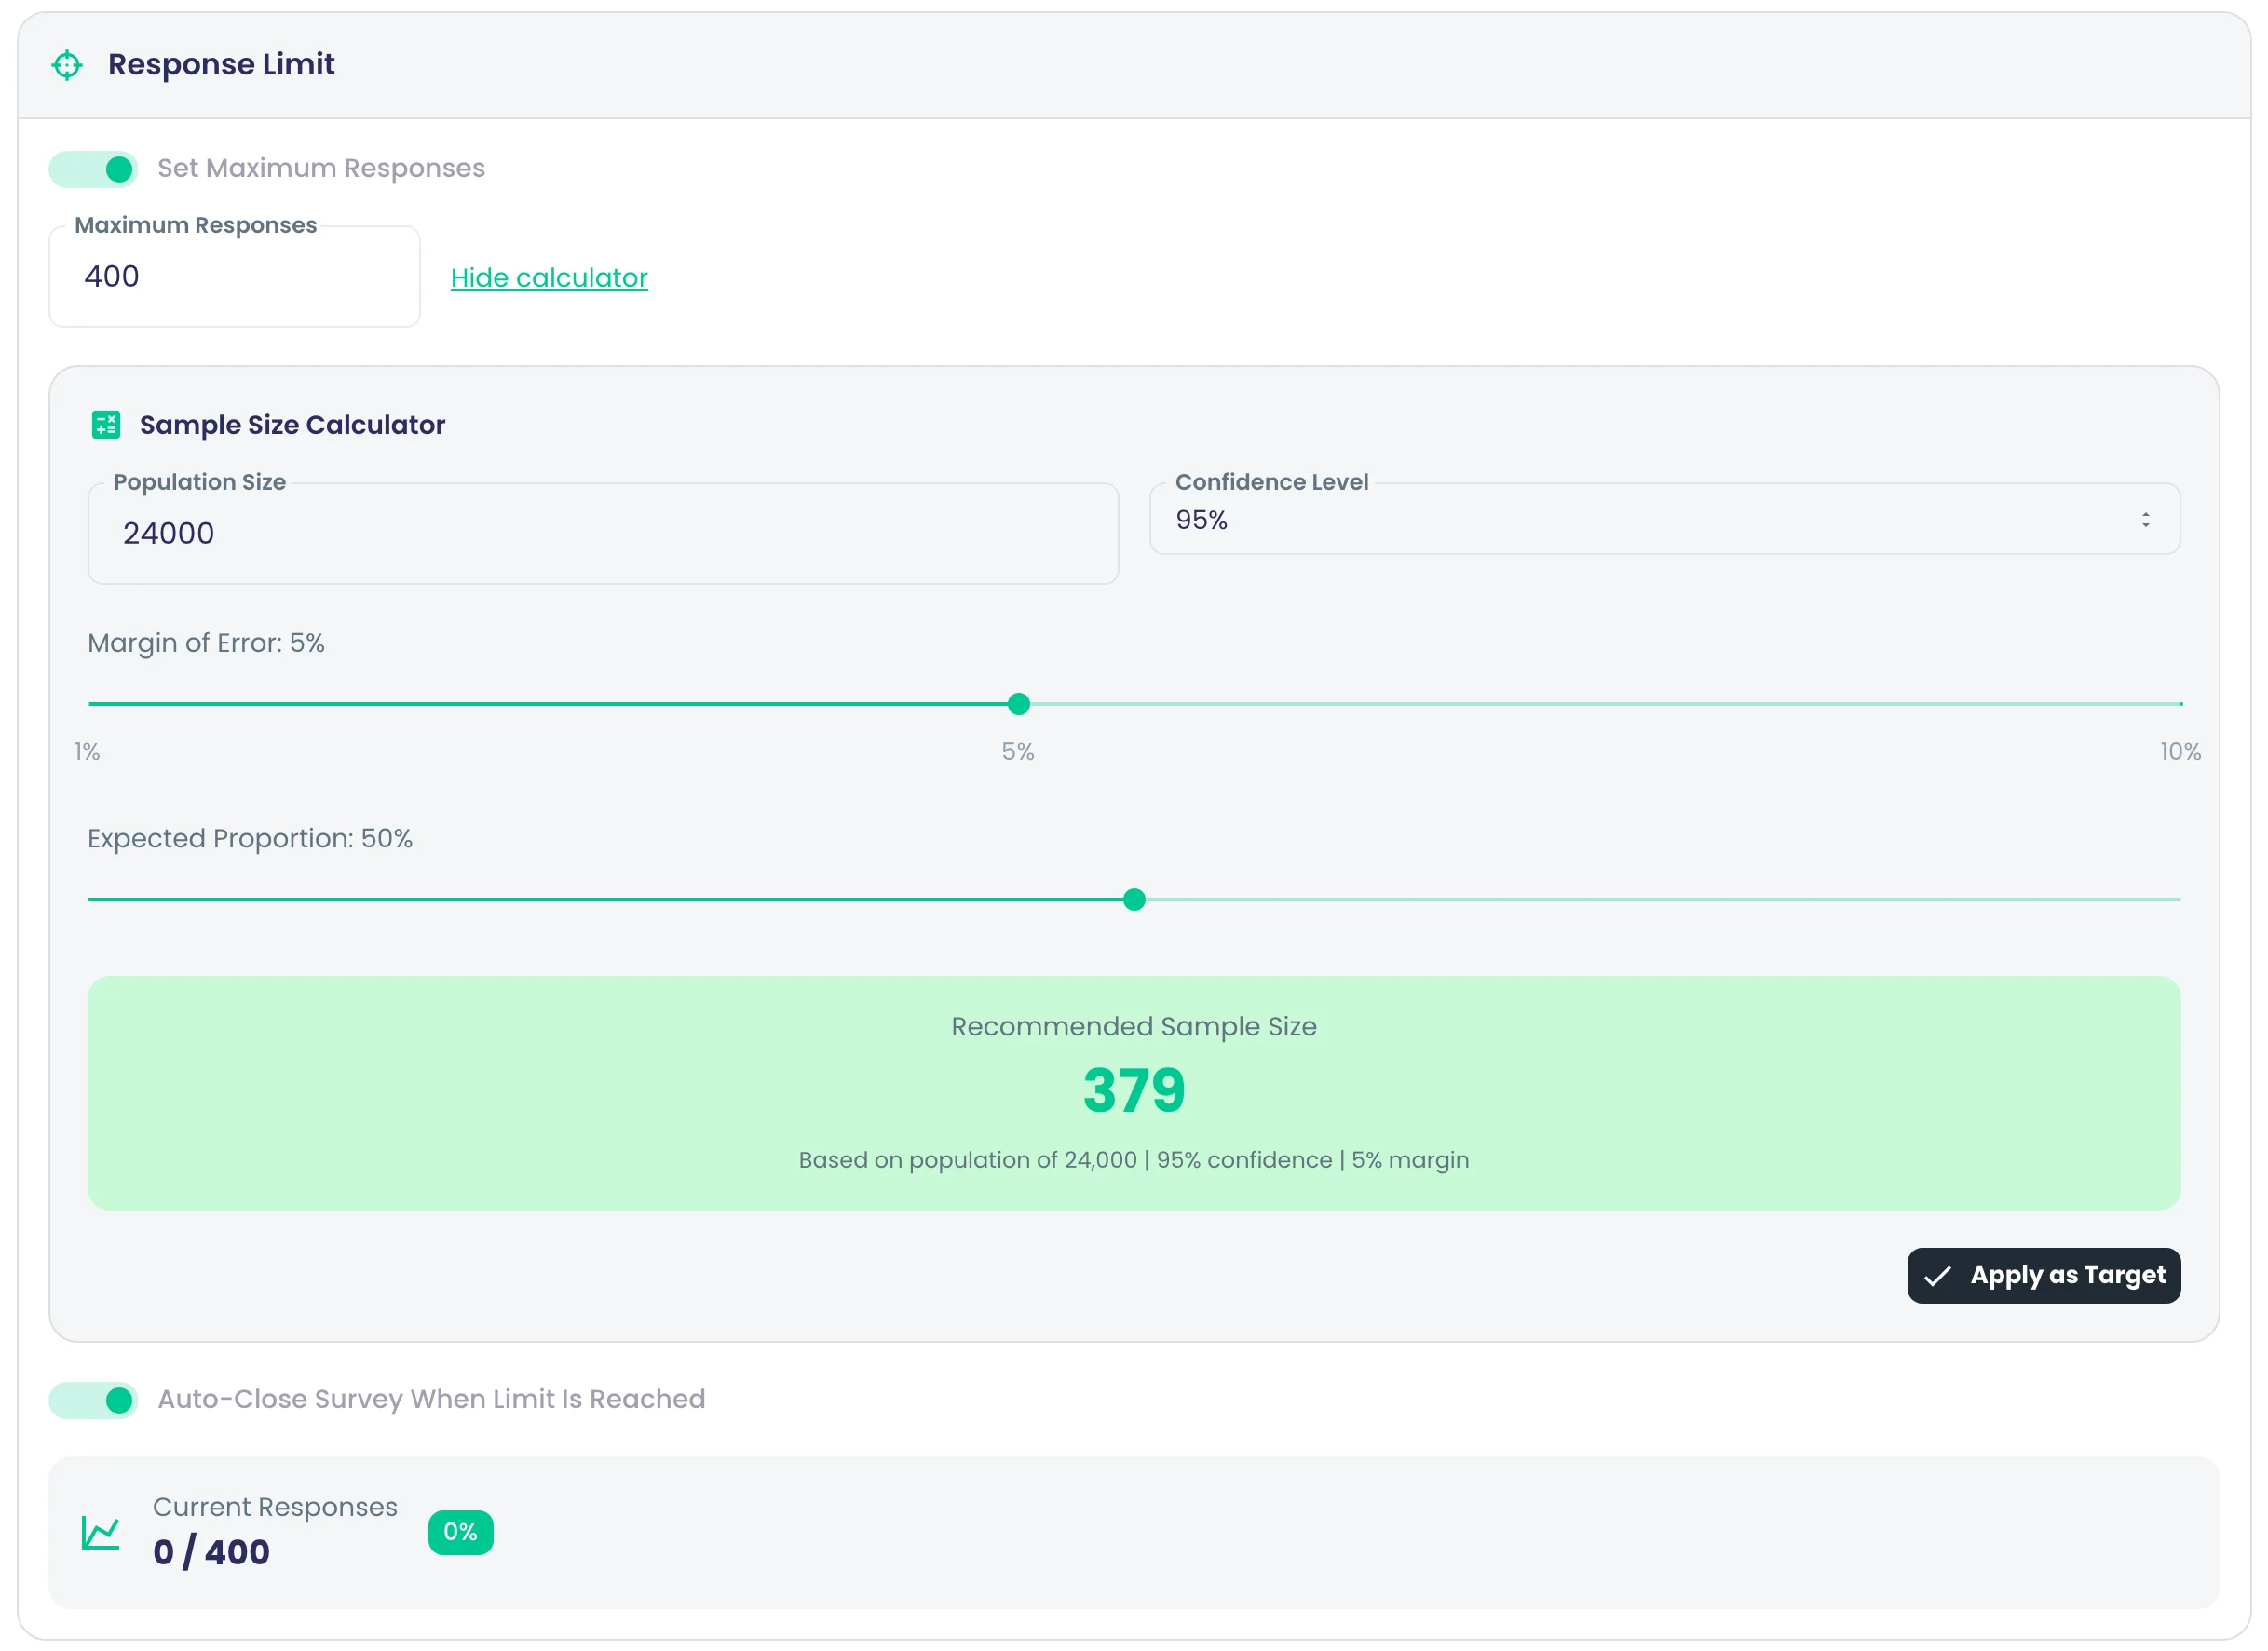This screenshot has height=1651, width=2268.
Task: Open the Confidence Level dropdown
Action: (x=1664, y=519)
